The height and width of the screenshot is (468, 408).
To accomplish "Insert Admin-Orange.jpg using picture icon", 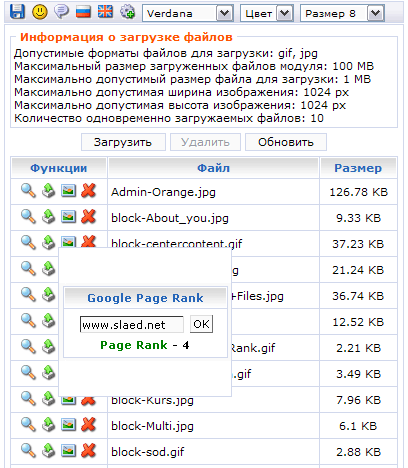I will click(68, 191).
